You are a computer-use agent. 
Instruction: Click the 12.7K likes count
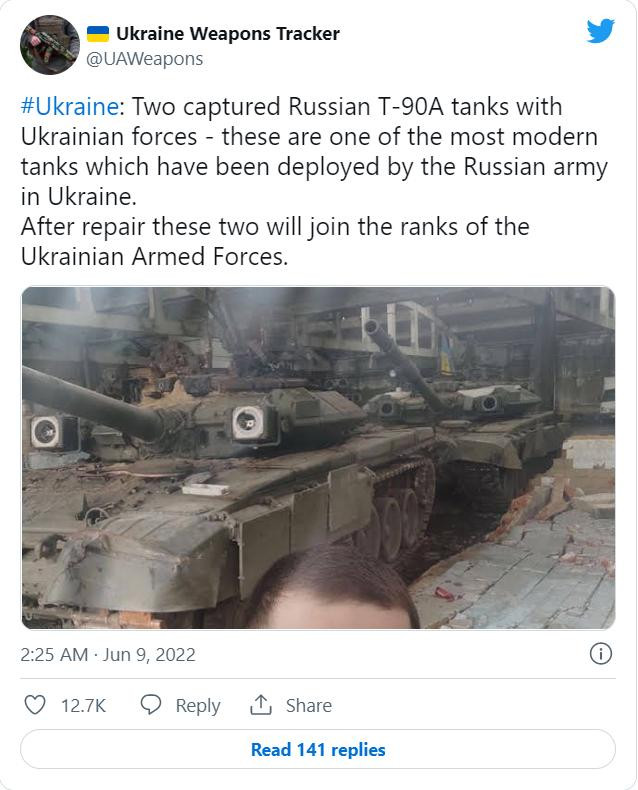tap(84, 706)
